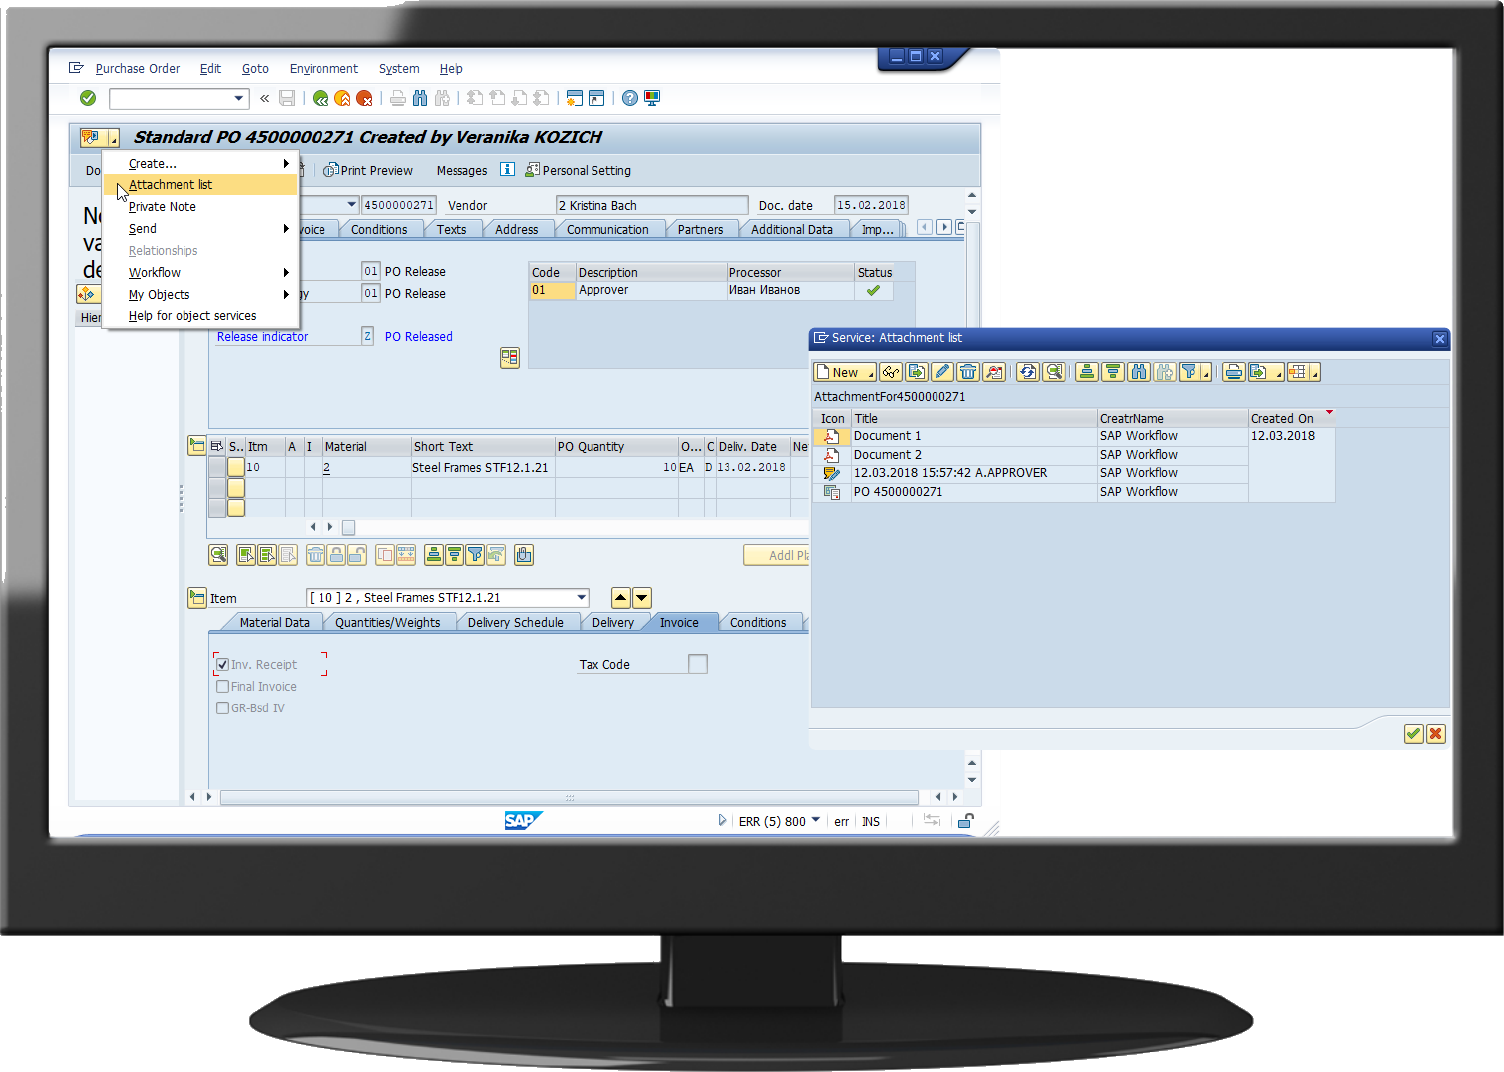Click the green checkmark Continue icon in dialog
The image size is (1504, 1072).
(x=1413, y=734)
